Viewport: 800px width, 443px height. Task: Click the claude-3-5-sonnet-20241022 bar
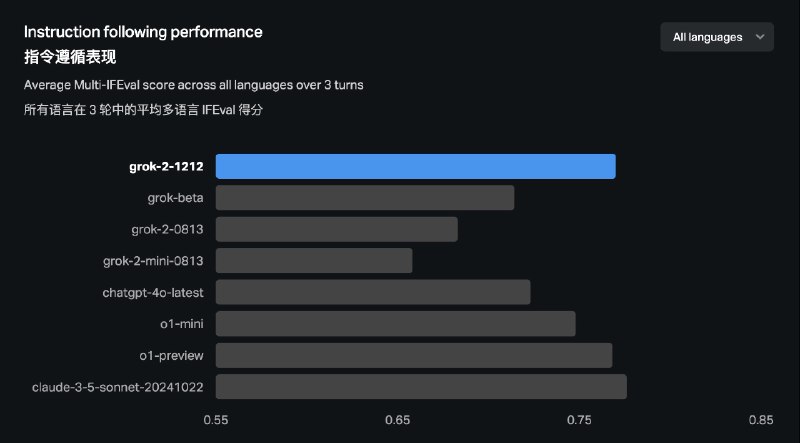[421, 387]
